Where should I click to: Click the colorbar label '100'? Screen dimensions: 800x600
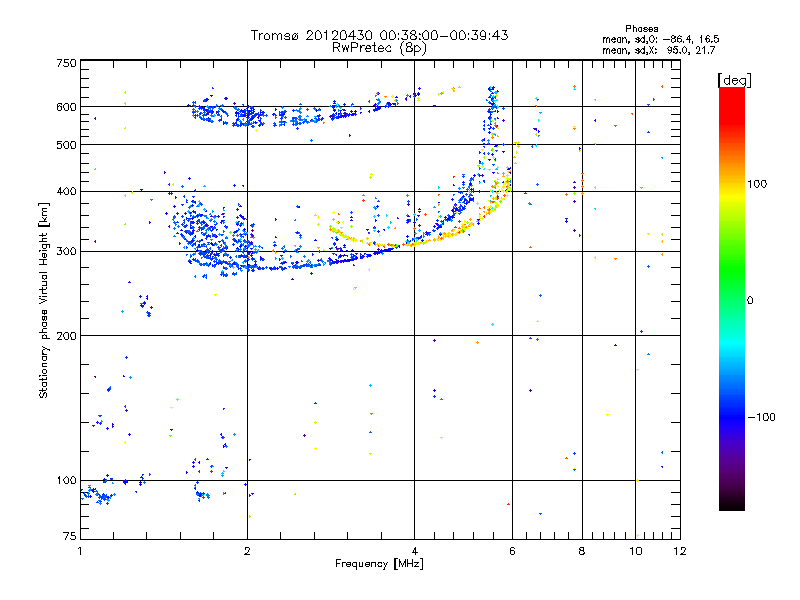tap(757, 184)
